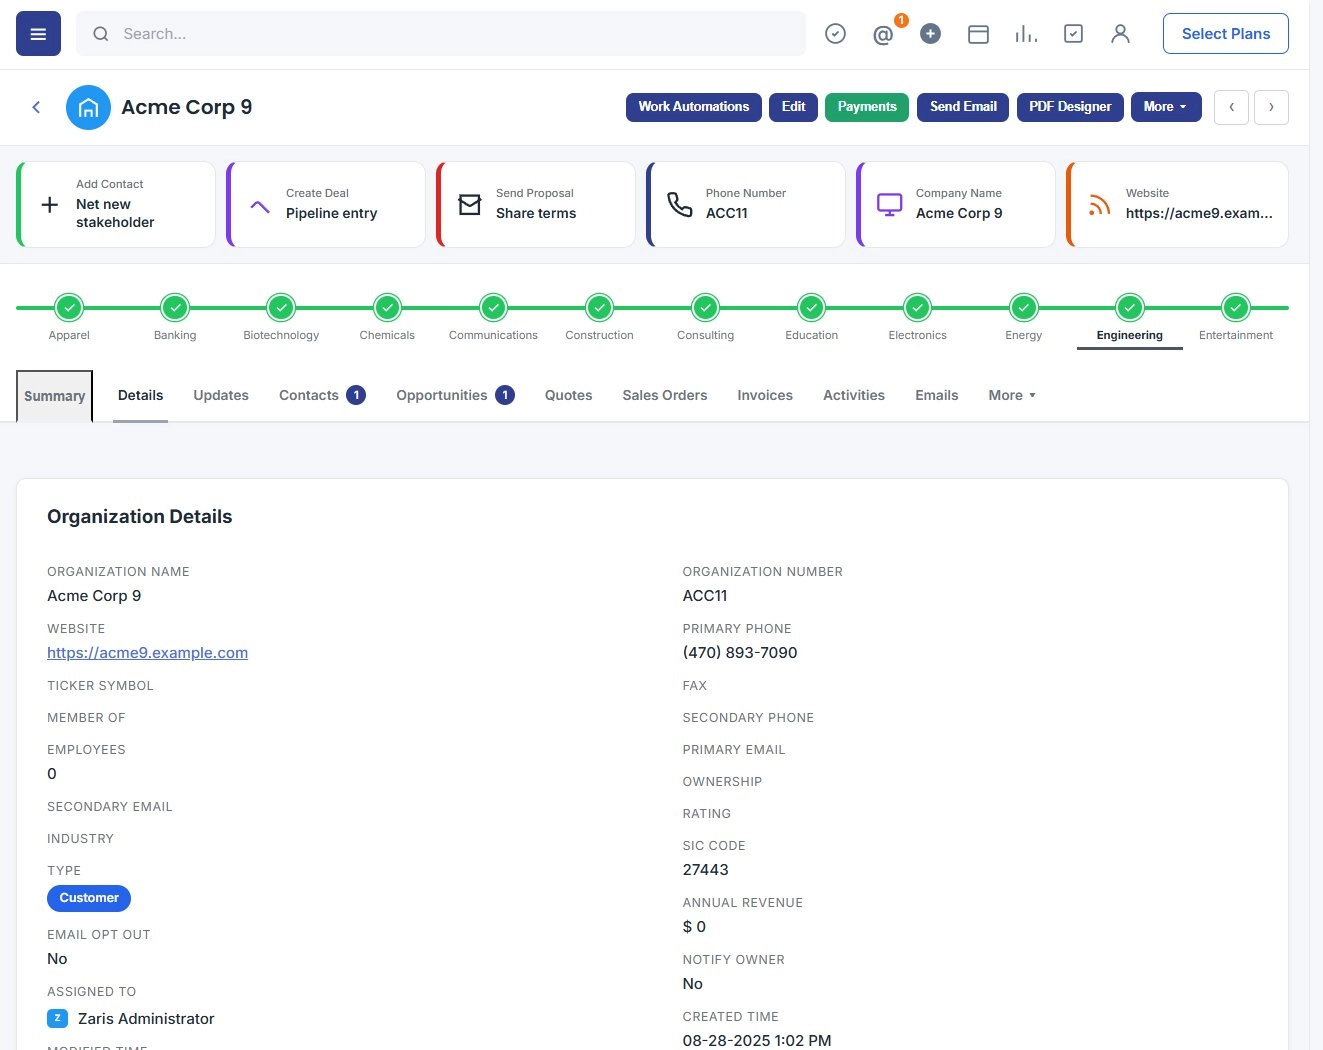This screenshot has height=1050, width=1323.
Task: Click the organization building avatar icon
Action: click(x=88, y=107)
